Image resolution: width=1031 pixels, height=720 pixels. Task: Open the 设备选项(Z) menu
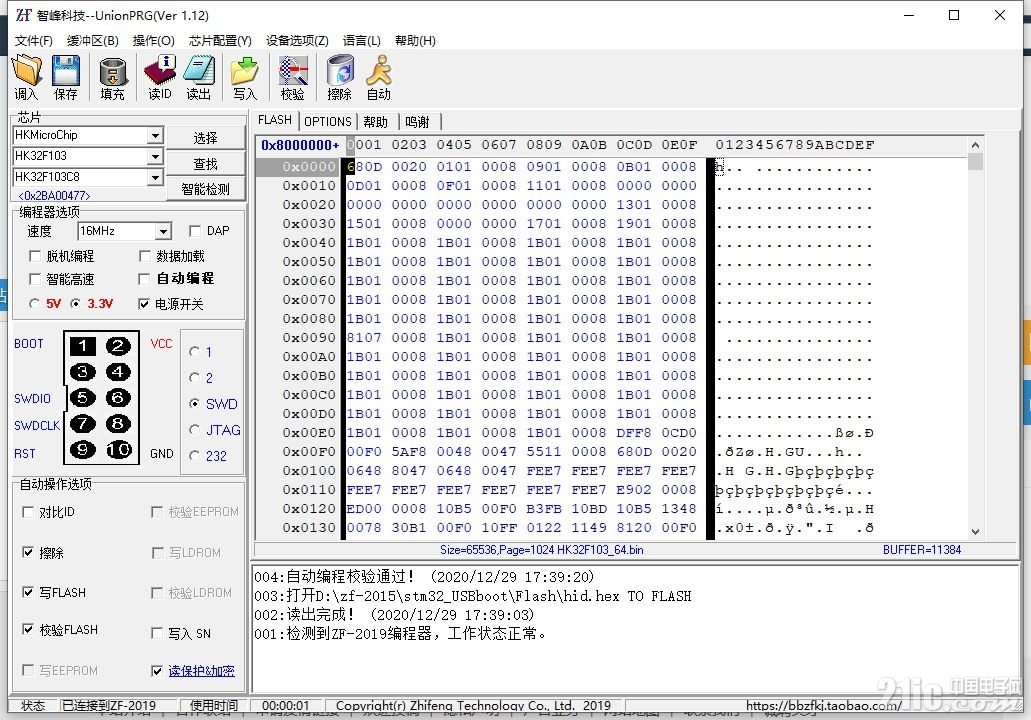[x=297, y=41]
